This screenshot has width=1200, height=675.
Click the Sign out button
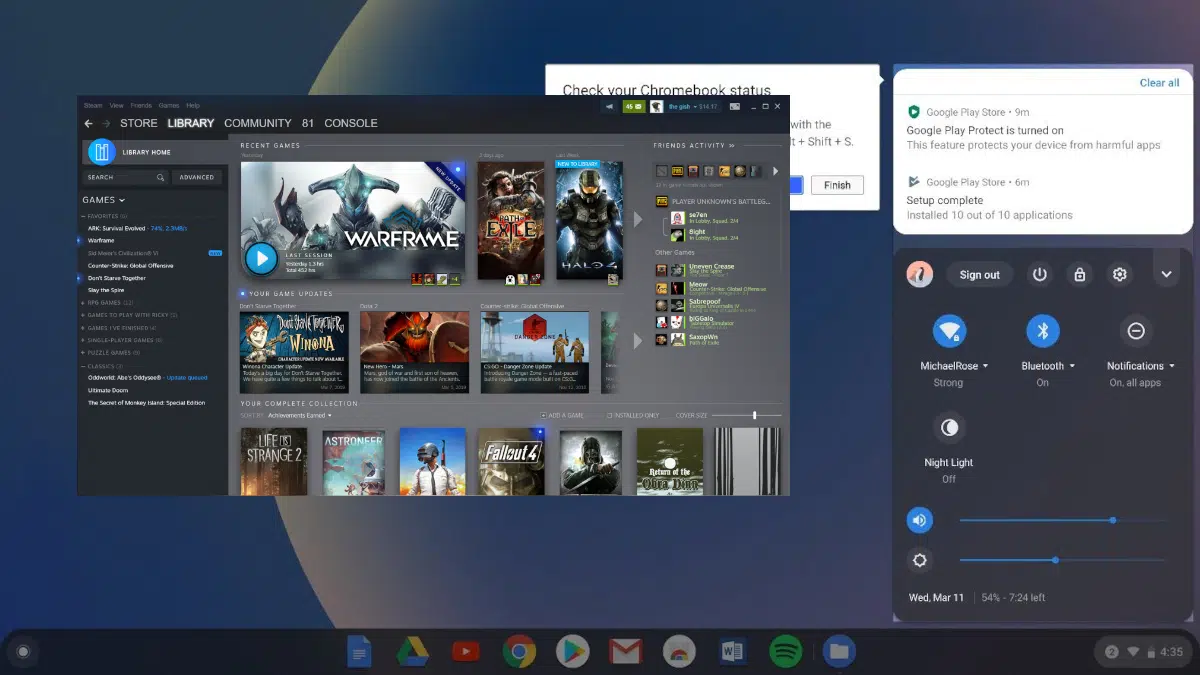(980, 274)
